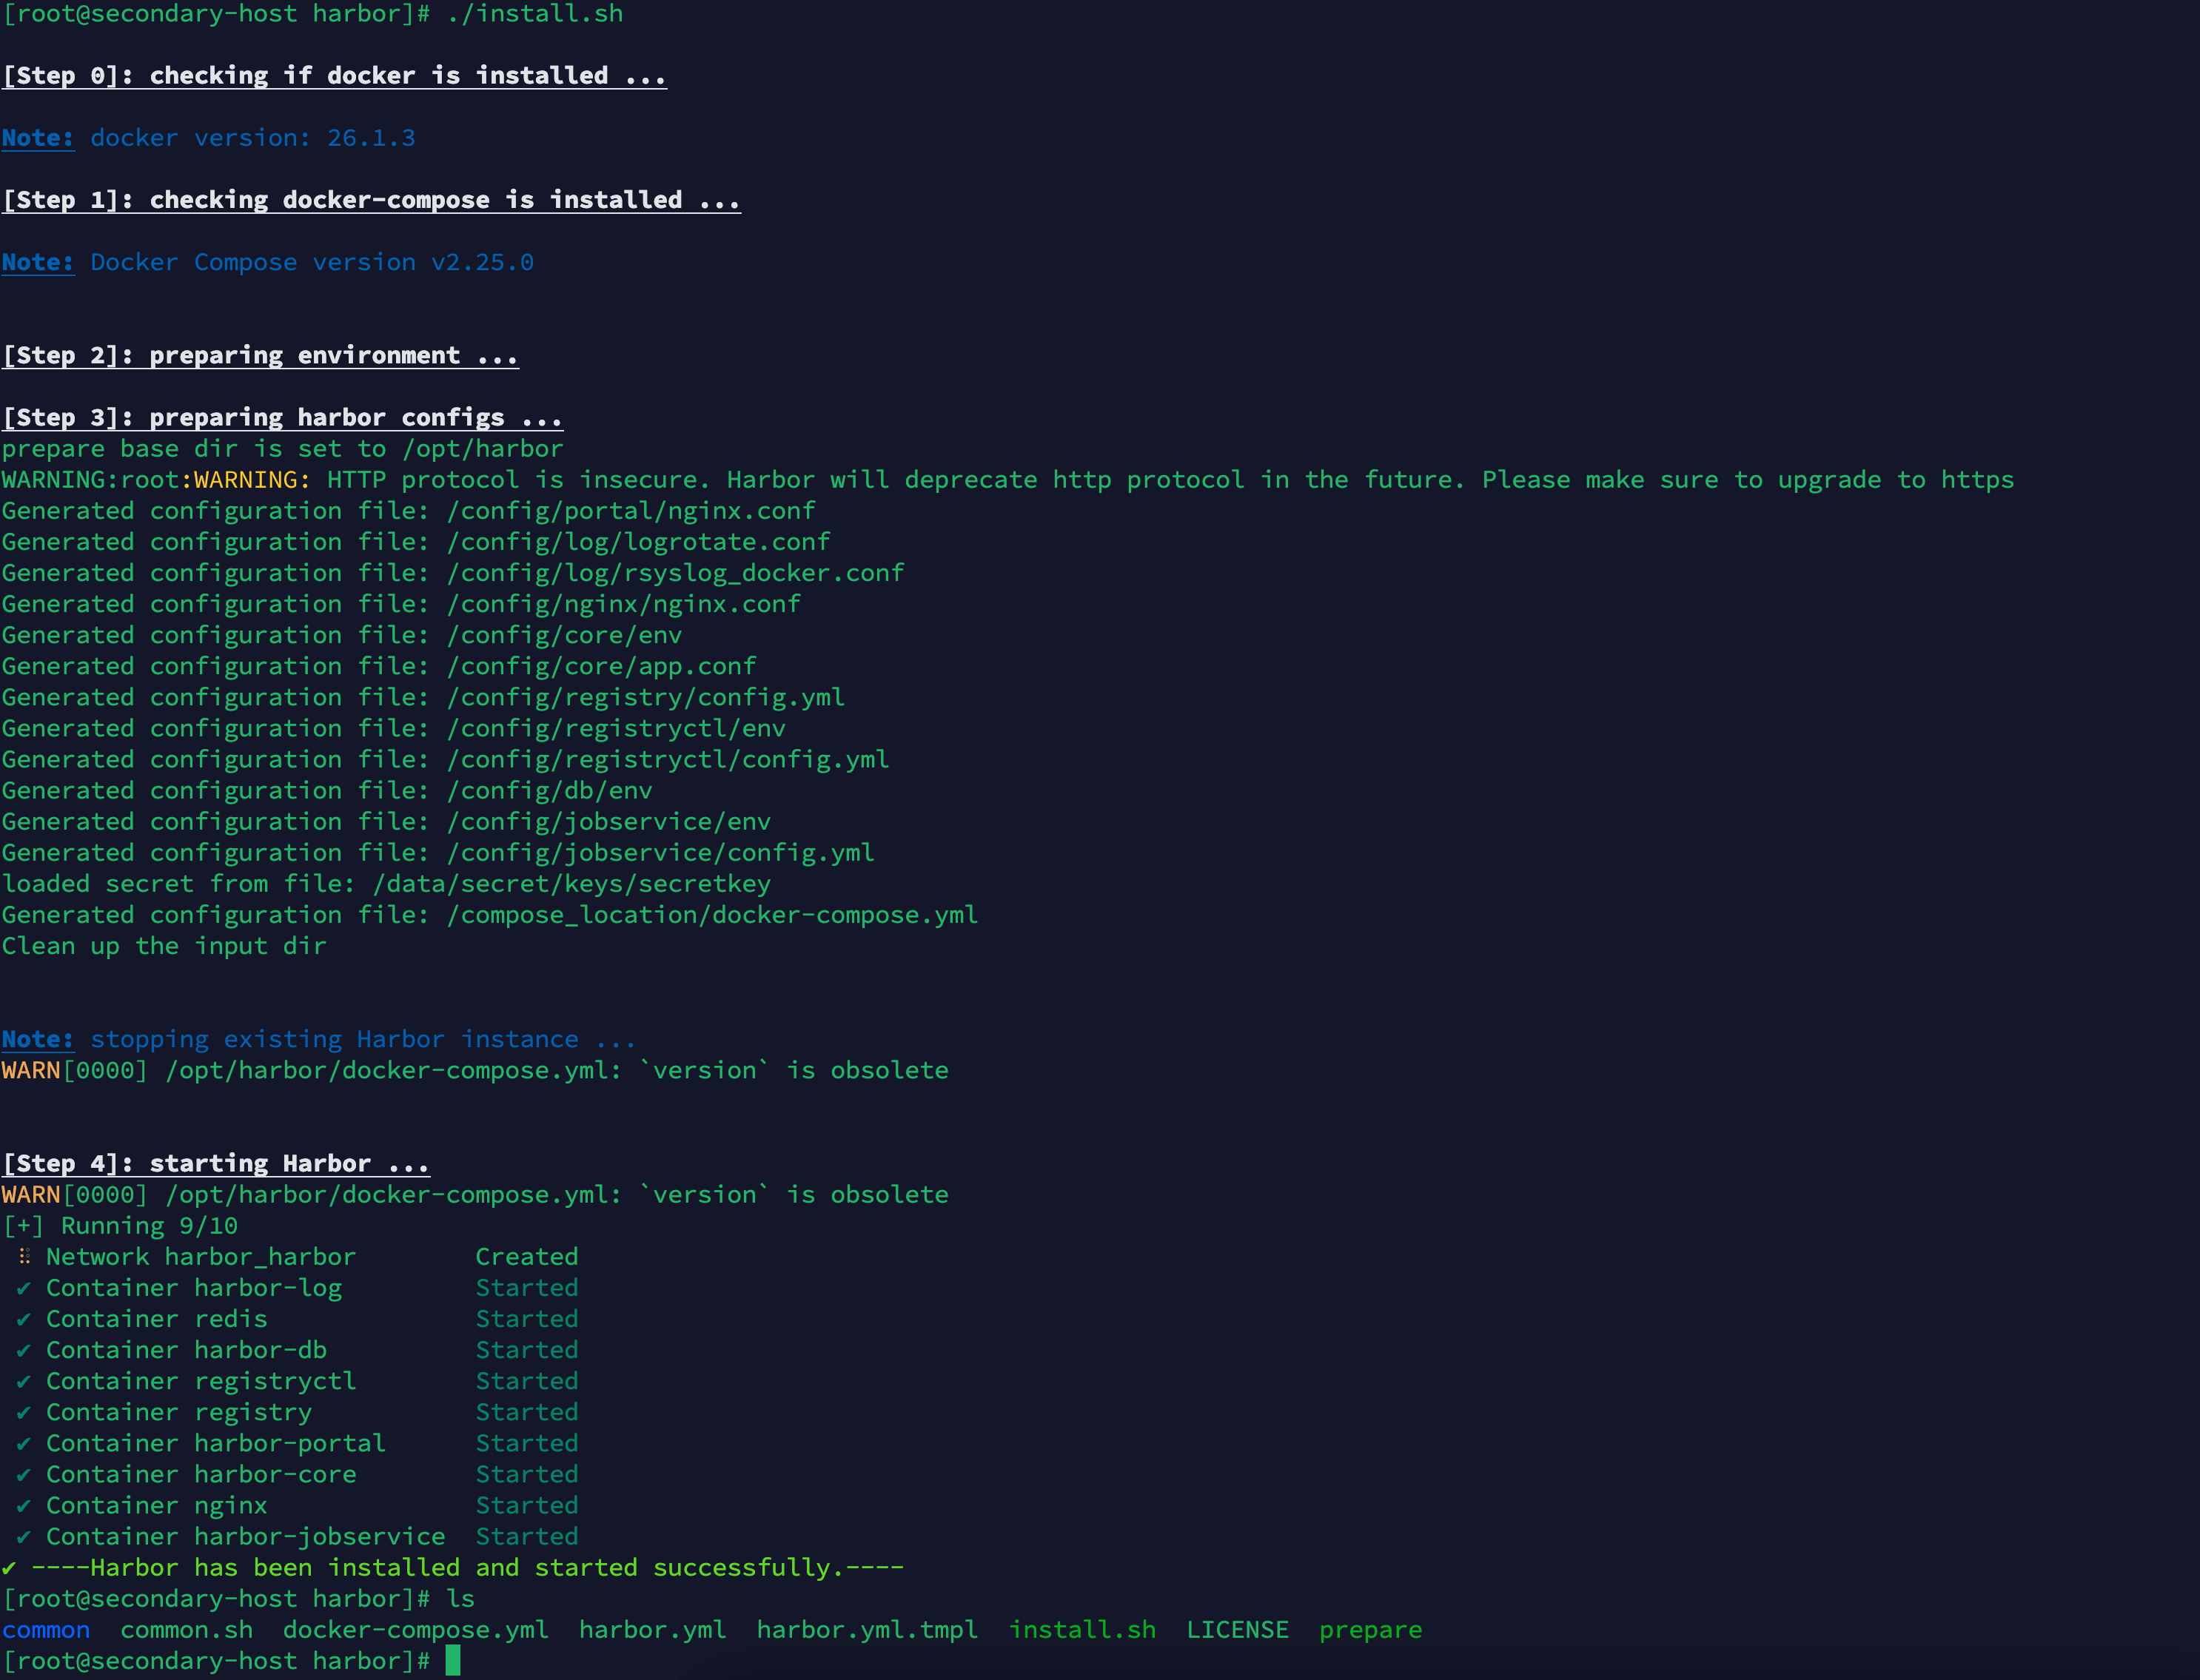Image resolution: width=2200 pixels, height=1680 pixels.
Task: Select the 'Container harbor-log' row
Action: tap(298, 1288)
